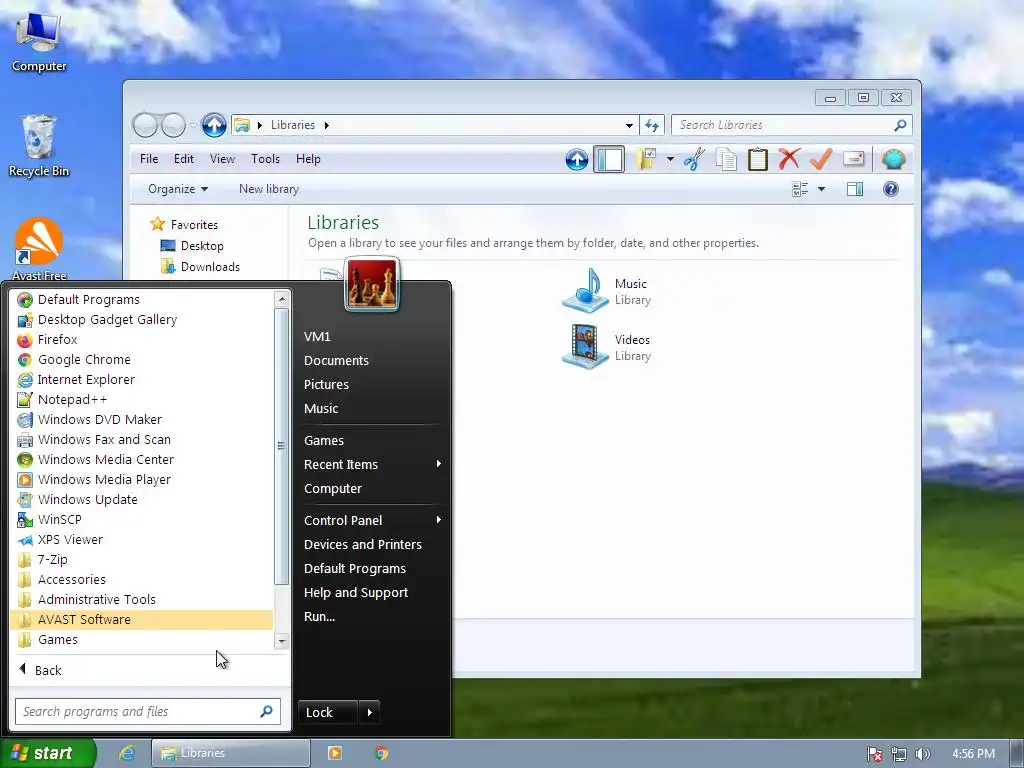1024x768 pixels.
Task: Open the Help menu
Action: 308,159
